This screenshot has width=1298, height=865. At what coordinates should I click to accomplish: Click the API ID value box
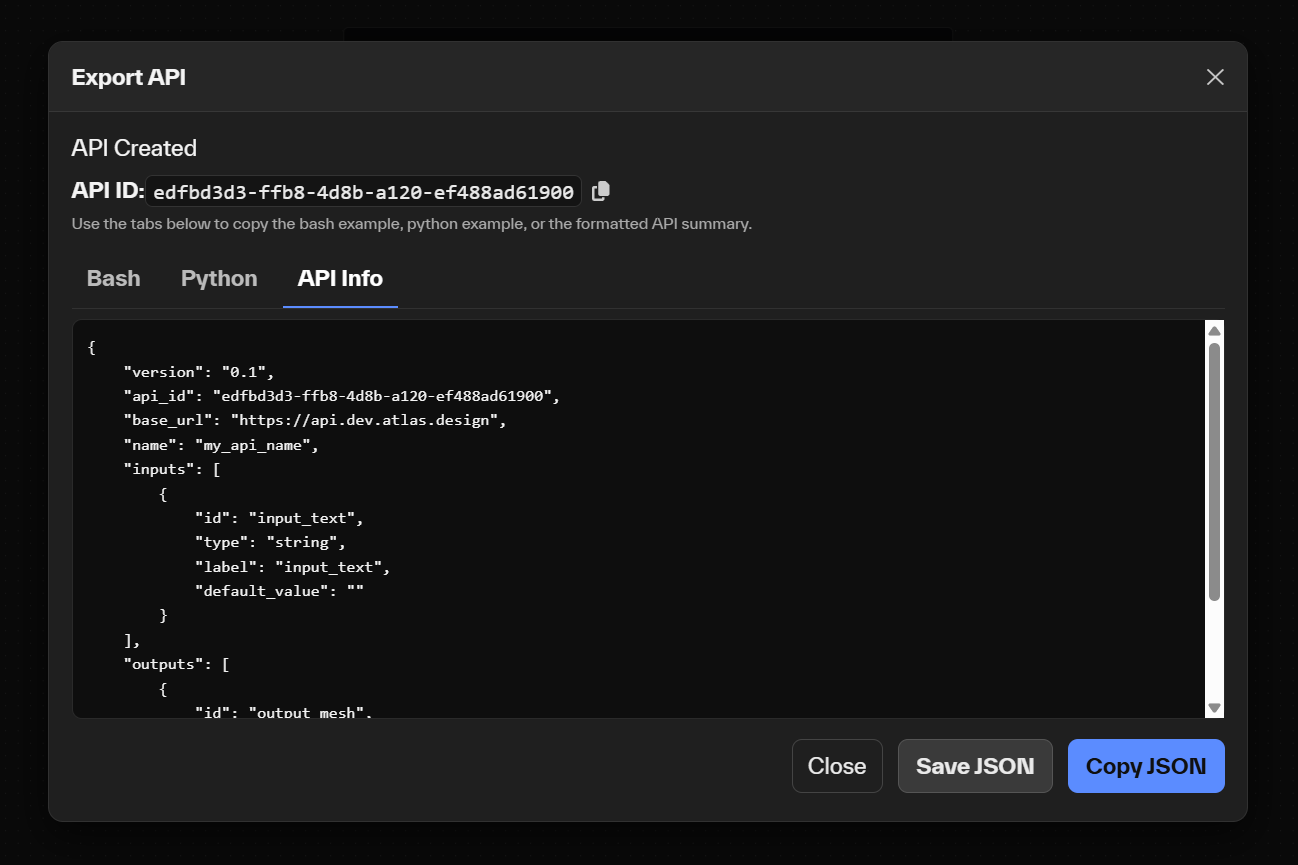pyautogui.click(x=363, y=192)
